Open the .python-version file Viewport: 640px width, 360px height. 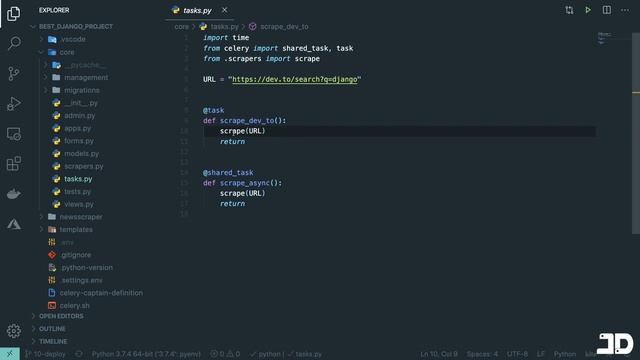pos(86,267)
